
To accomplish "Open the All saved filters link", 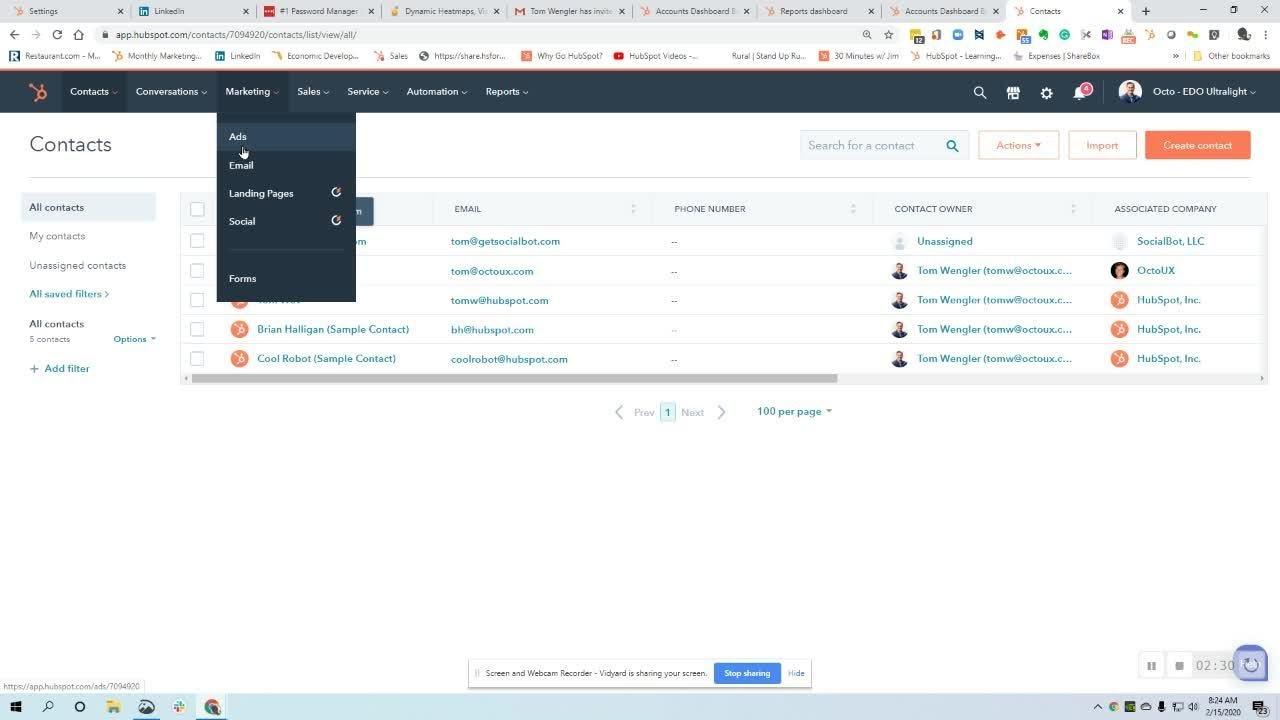I will pyautogui.click(x=69, y=294).
